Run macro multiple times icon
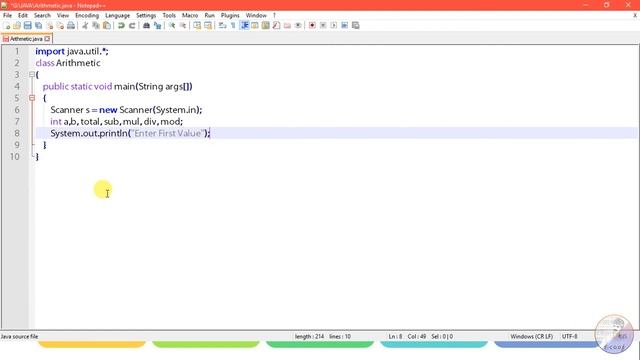The height and width of the screenshot is (360, 640). (x=344, y=26)
